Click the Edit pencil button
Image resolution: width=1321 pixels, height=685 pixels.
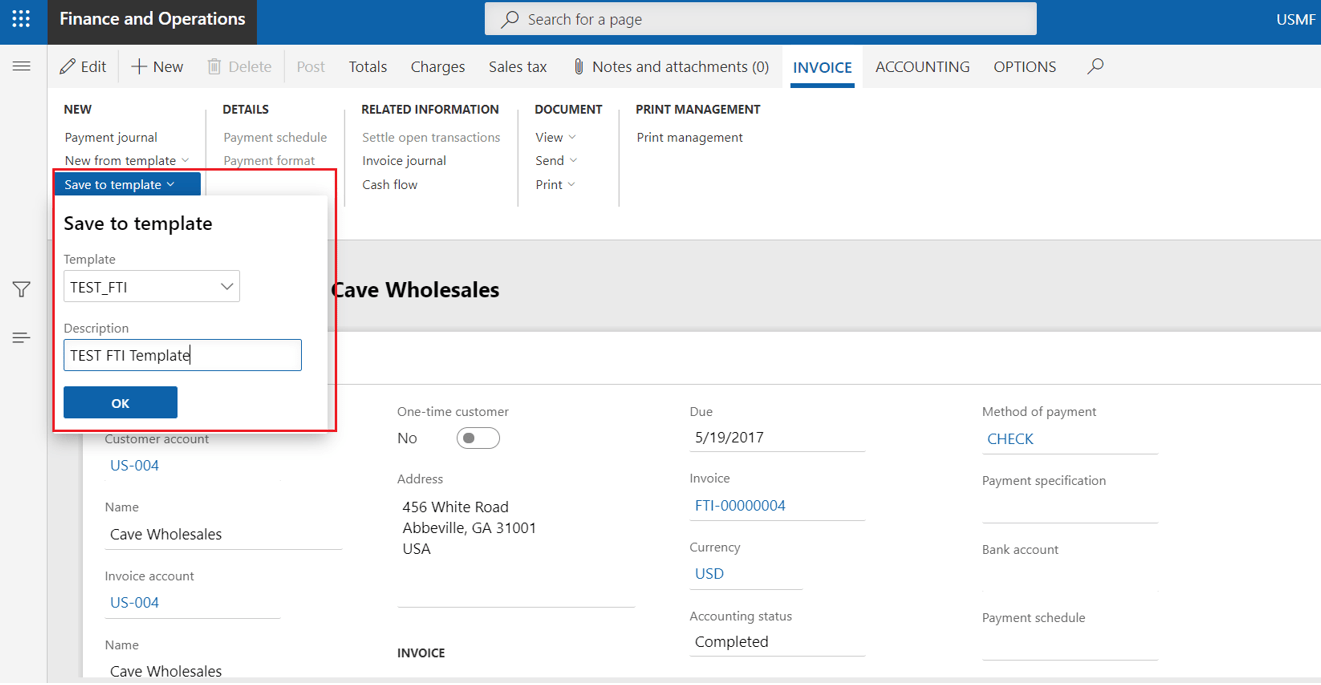[x=83, y=67]
